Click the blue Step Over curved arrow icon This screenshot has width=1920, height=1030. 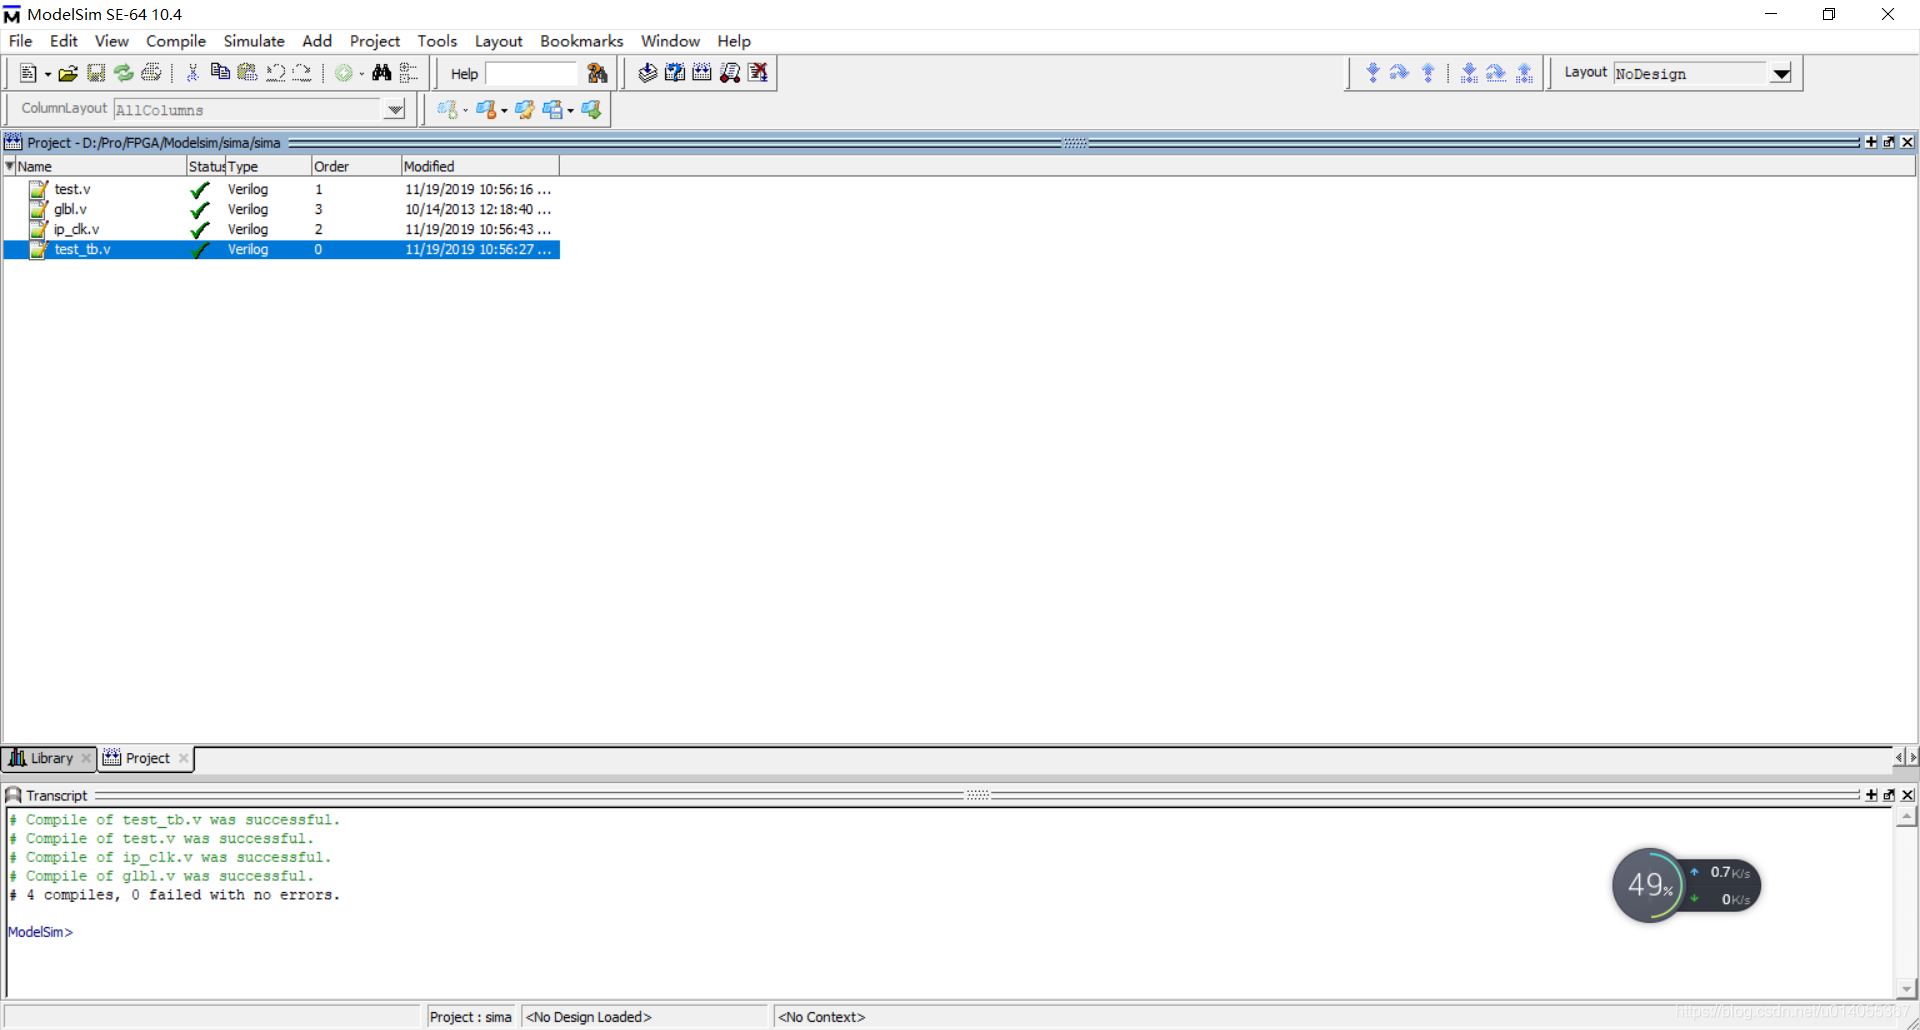click(1399, 73)
